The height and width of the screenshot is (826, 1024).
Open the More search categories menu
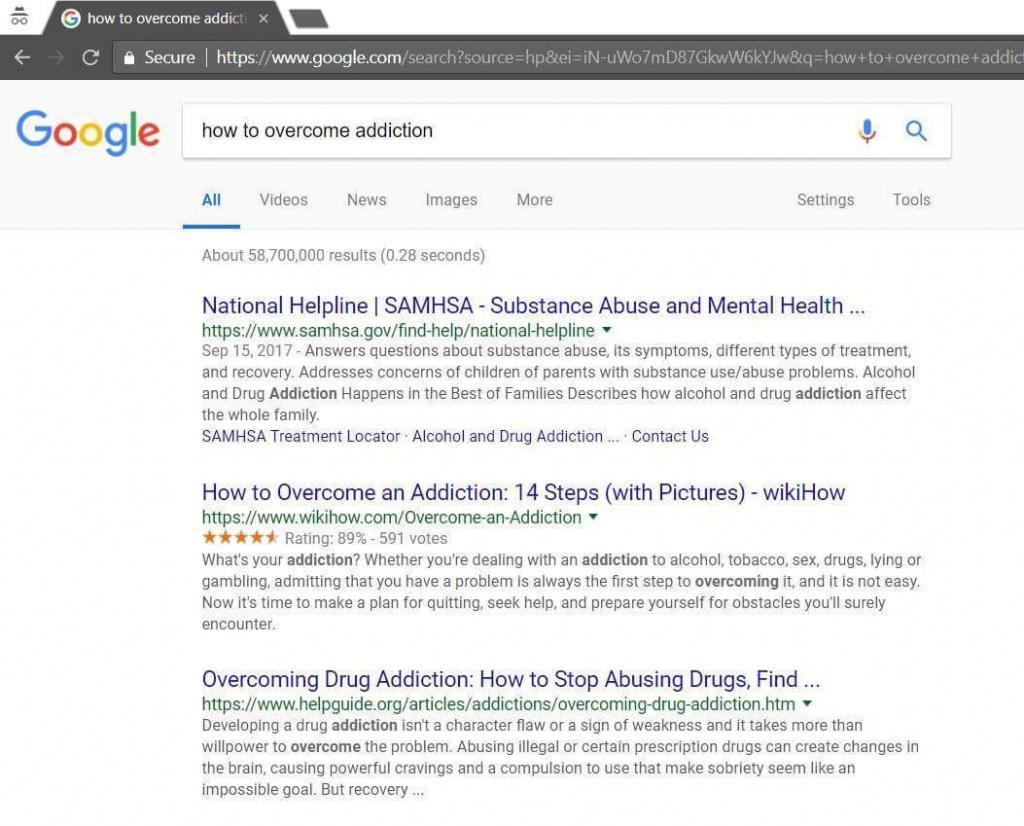[535, 200]
